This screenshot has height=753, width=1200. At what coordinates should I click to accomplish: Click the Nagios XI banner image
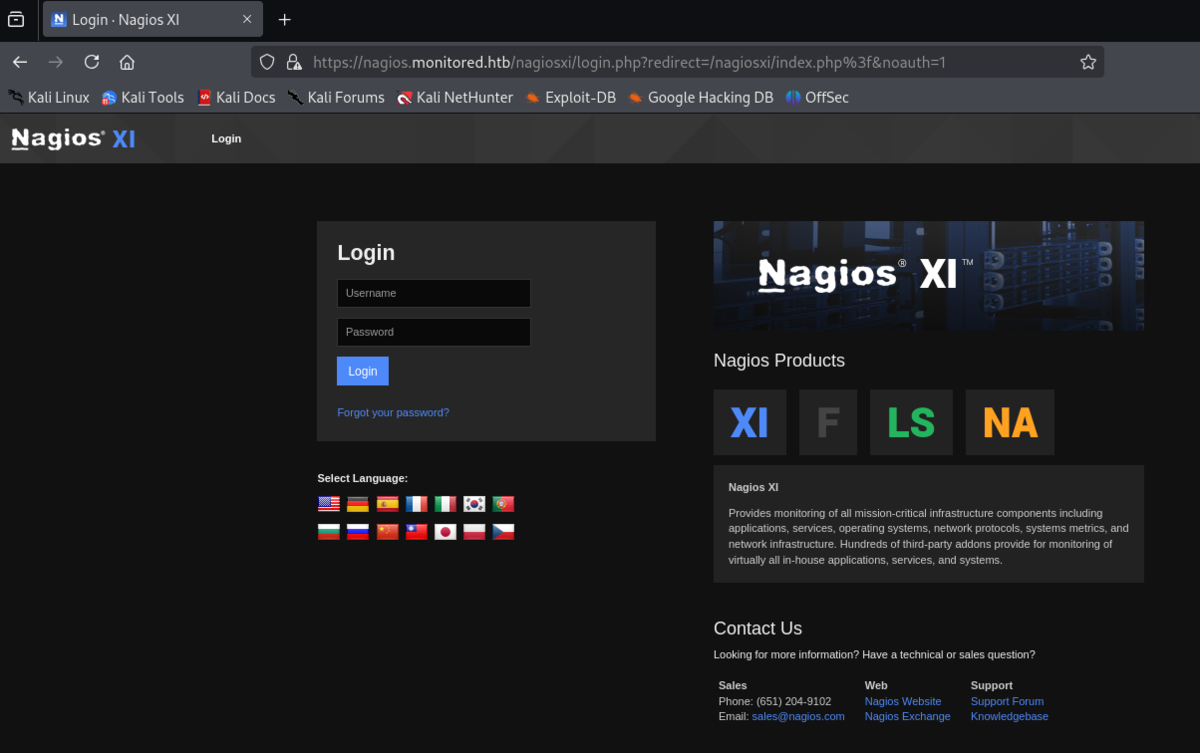tap(929, 276)
